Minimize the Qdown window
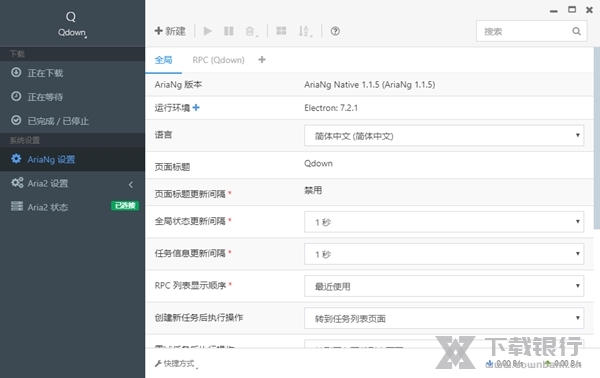This screenshot has height=378, width=600. click(553, 11)
